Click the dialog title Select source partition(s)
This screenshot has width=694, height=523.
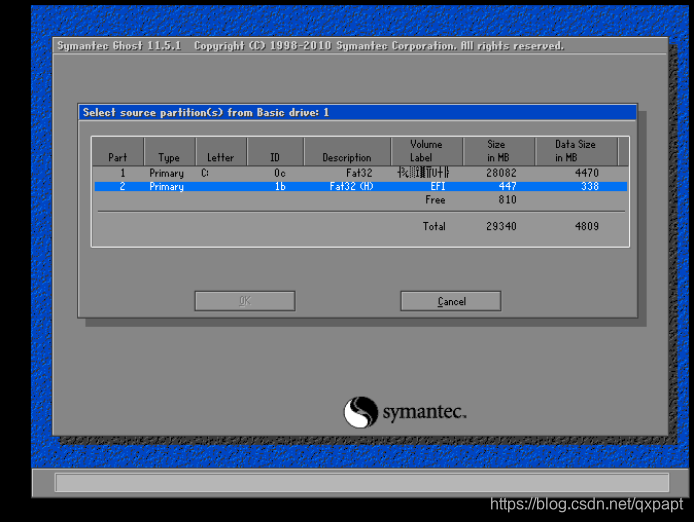coord(206,112)
